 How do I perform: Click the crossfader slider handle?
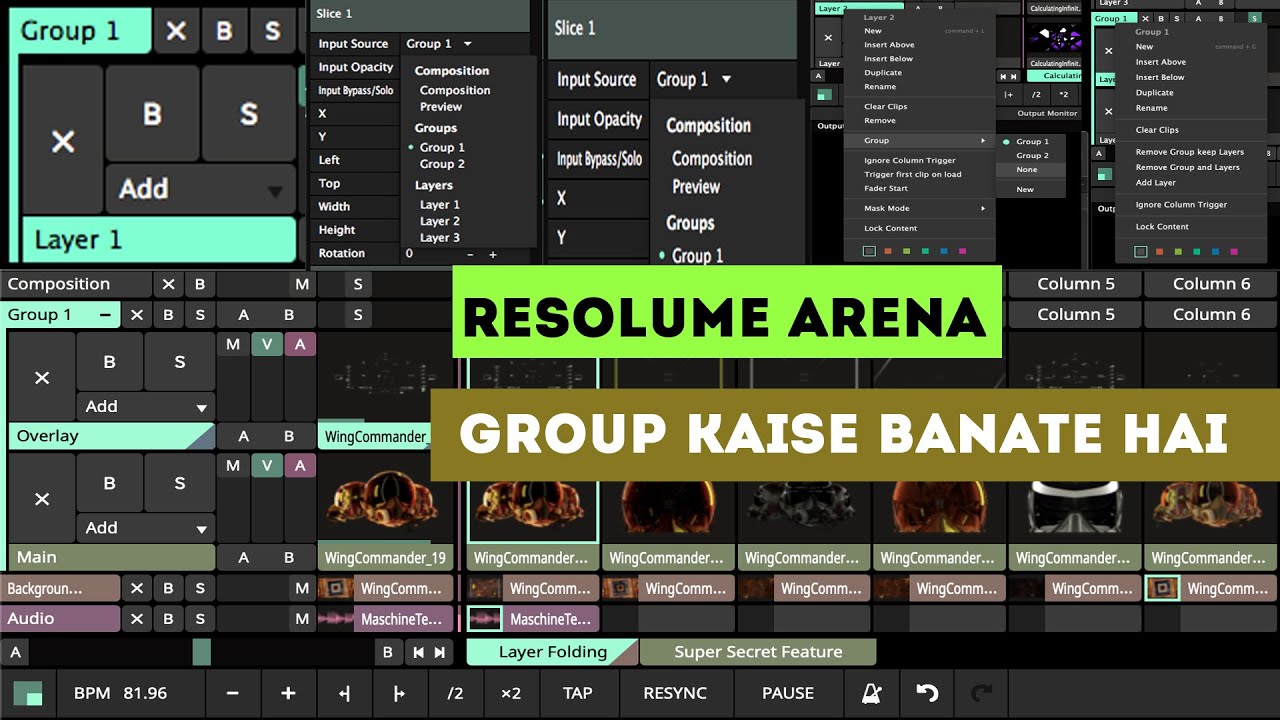202,652
